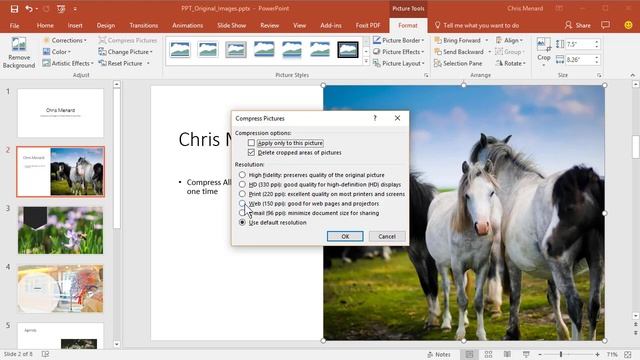This screenshot has height=360, width=640.
Task: Click the Undo arrow icon
Action: tap(29, 9)
